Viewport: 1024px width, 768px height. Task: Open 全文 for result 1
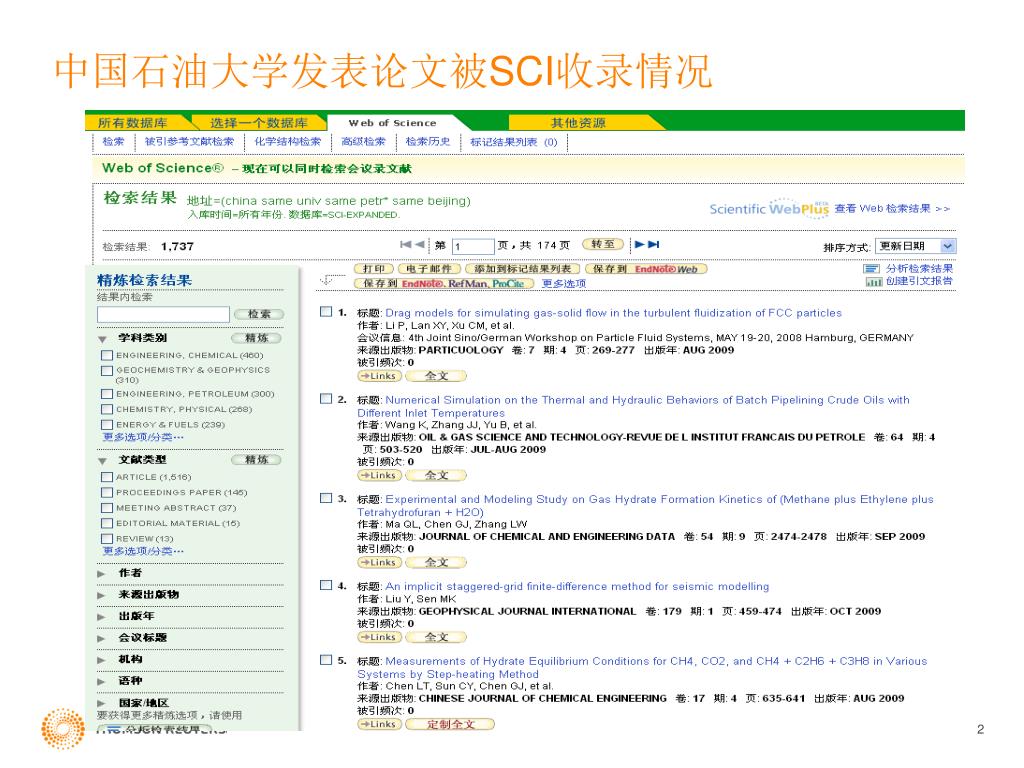coord(436,376)
